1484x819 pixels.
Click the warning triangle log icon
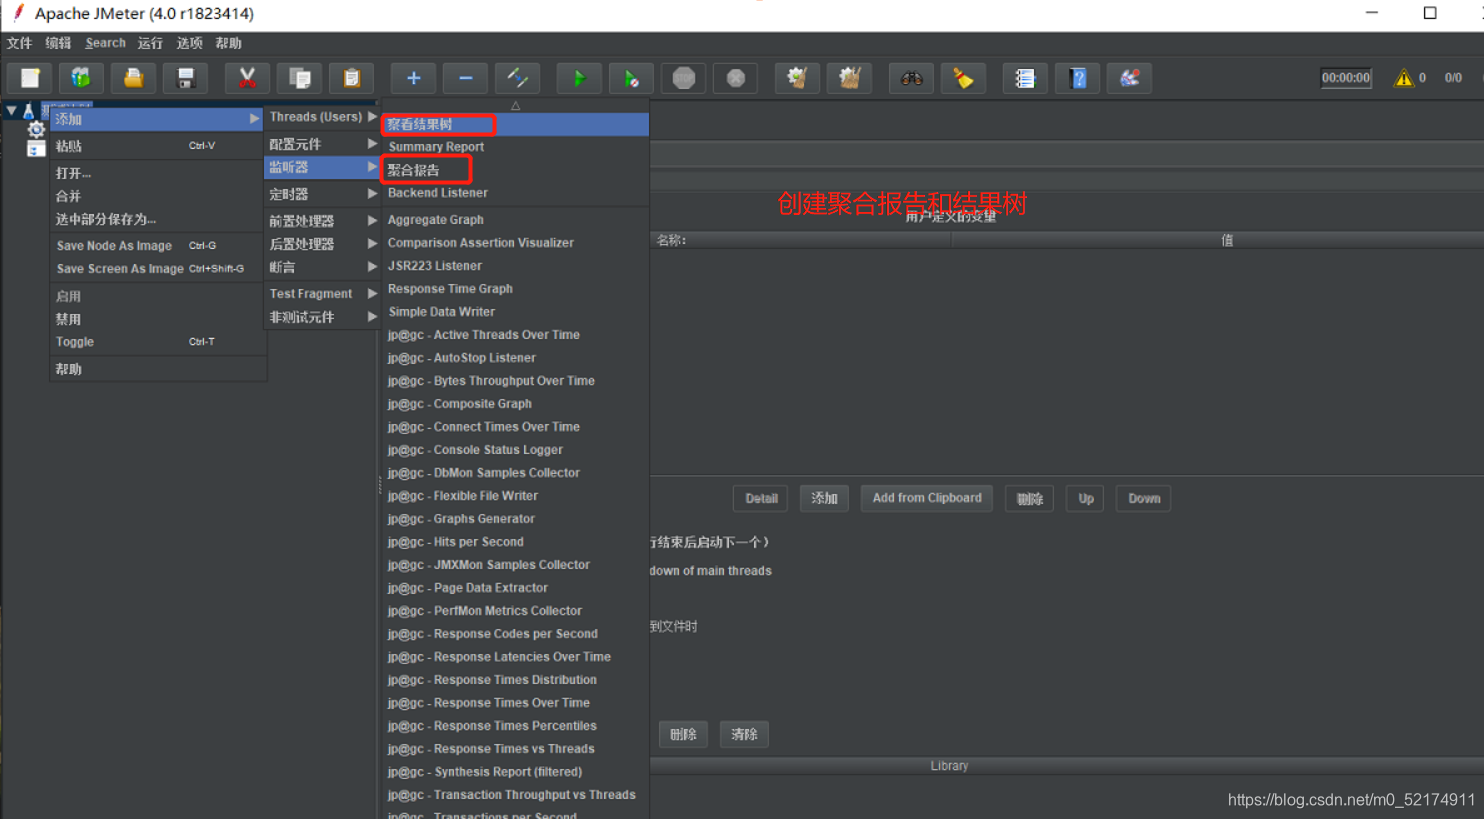(x=1404, y=78)
